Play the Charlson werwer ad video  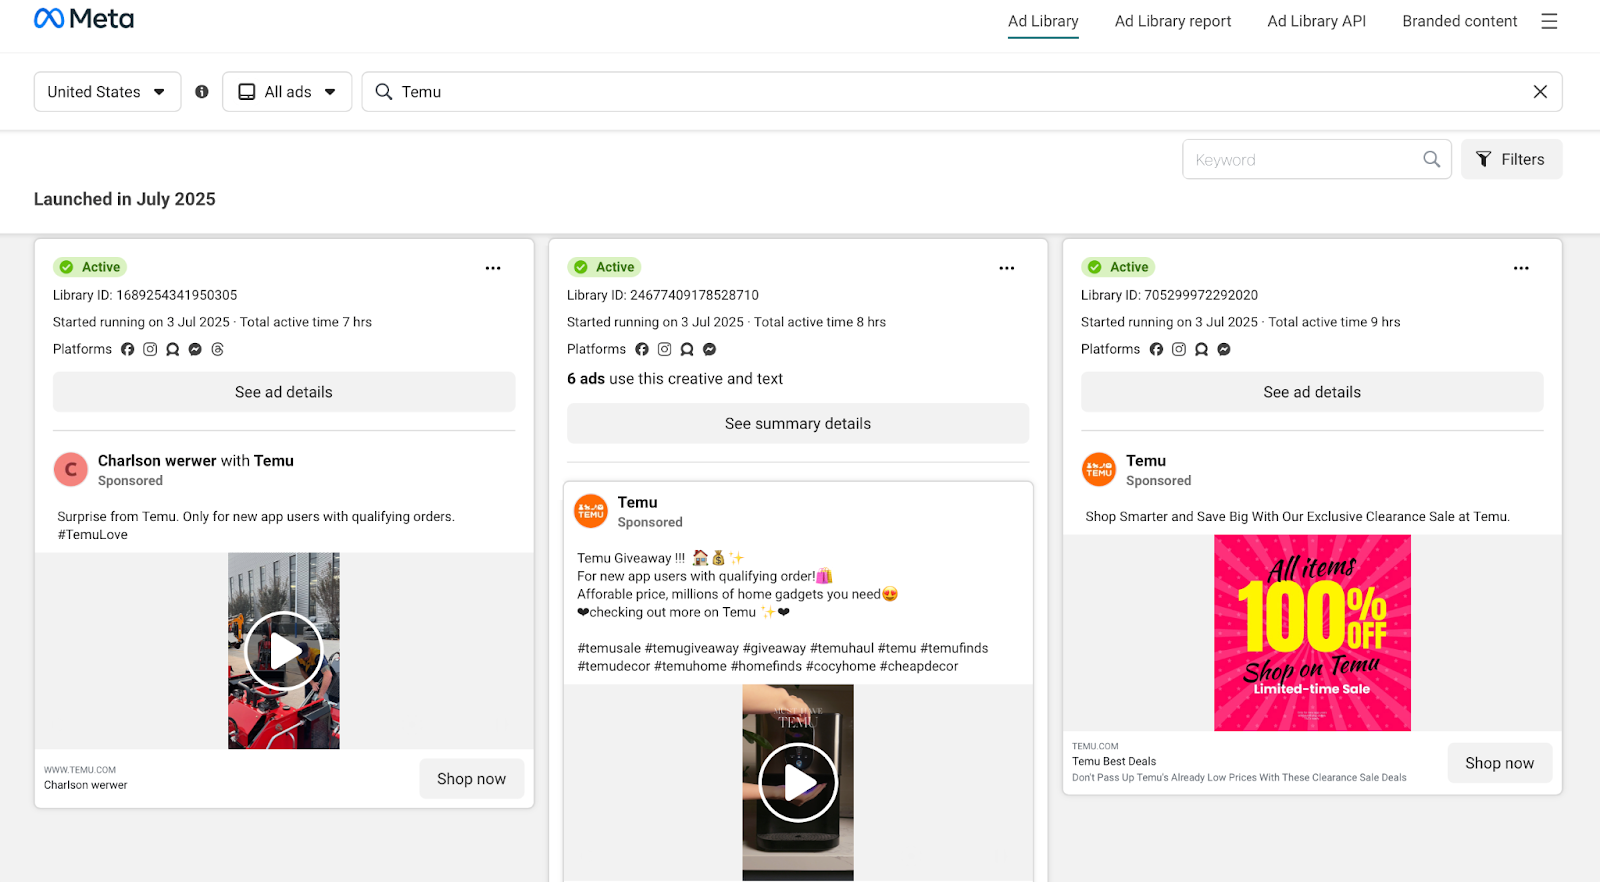[x=284, y=651]
